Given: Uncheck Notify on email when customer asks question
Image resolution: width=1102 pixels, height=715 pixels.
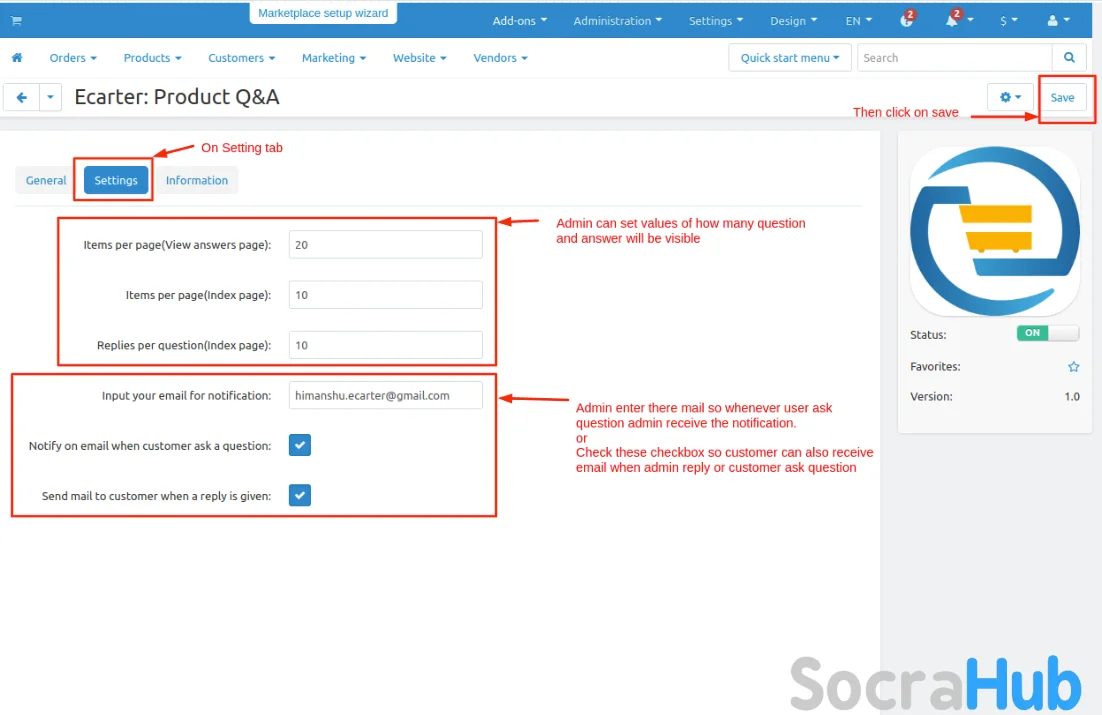Looking at the screenshot, I should click(299, 445).
